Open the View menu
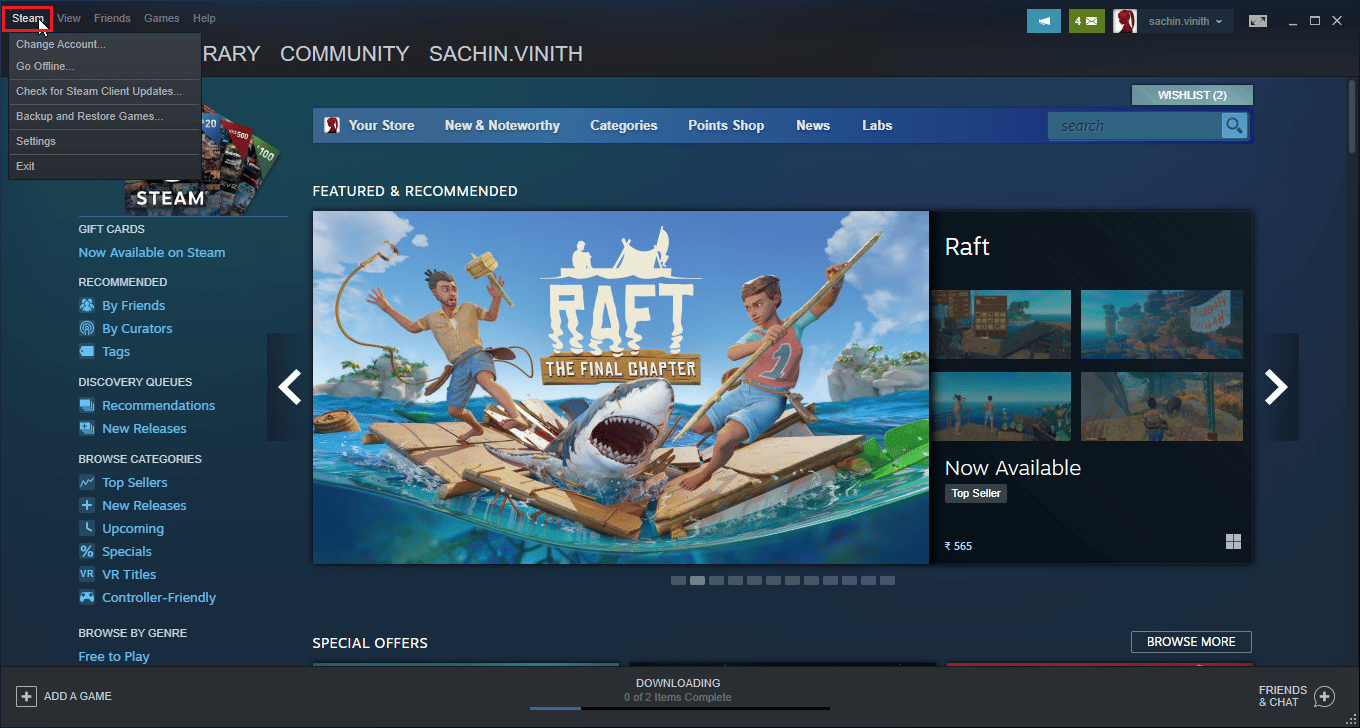The image size is (1360, 728). tap(69, 18)
